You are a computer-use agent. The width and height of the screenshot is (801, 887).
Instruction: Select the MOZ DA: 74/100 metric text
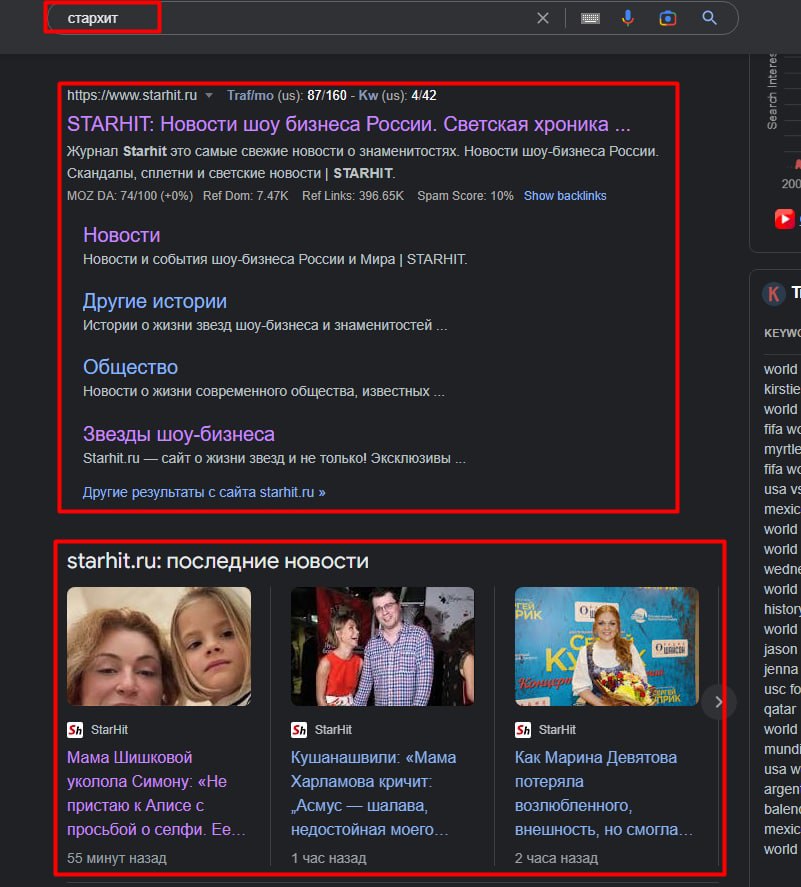130,196
